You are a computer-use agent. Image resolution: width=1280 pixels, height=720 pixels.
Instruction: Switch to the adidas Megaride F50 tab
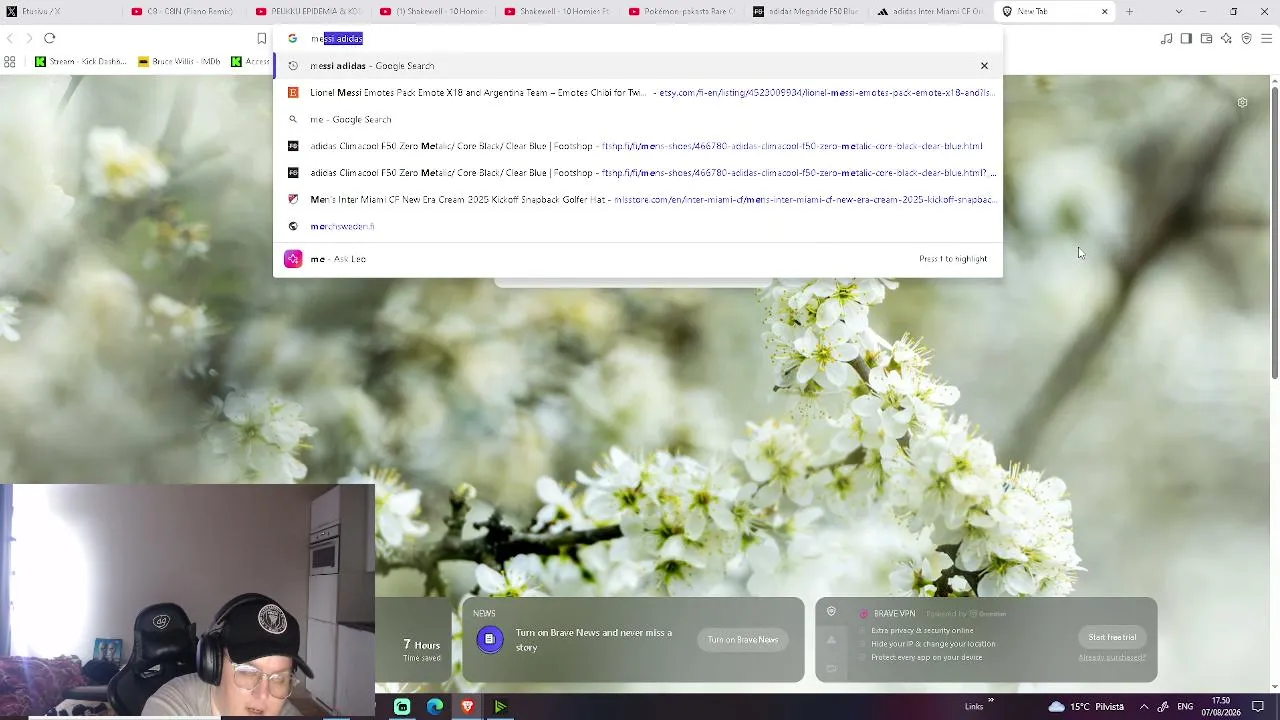pyautogui.click(x=808, y=12)
